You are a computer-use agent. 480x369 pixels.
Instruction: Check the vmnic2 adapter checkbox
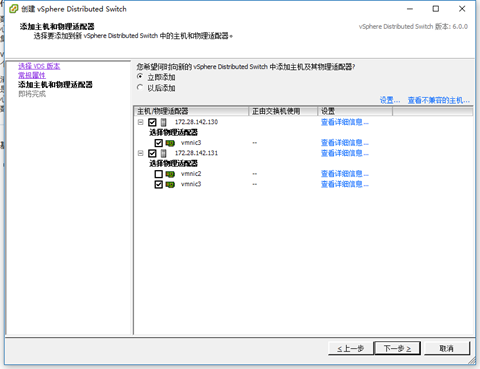point(159,174)
